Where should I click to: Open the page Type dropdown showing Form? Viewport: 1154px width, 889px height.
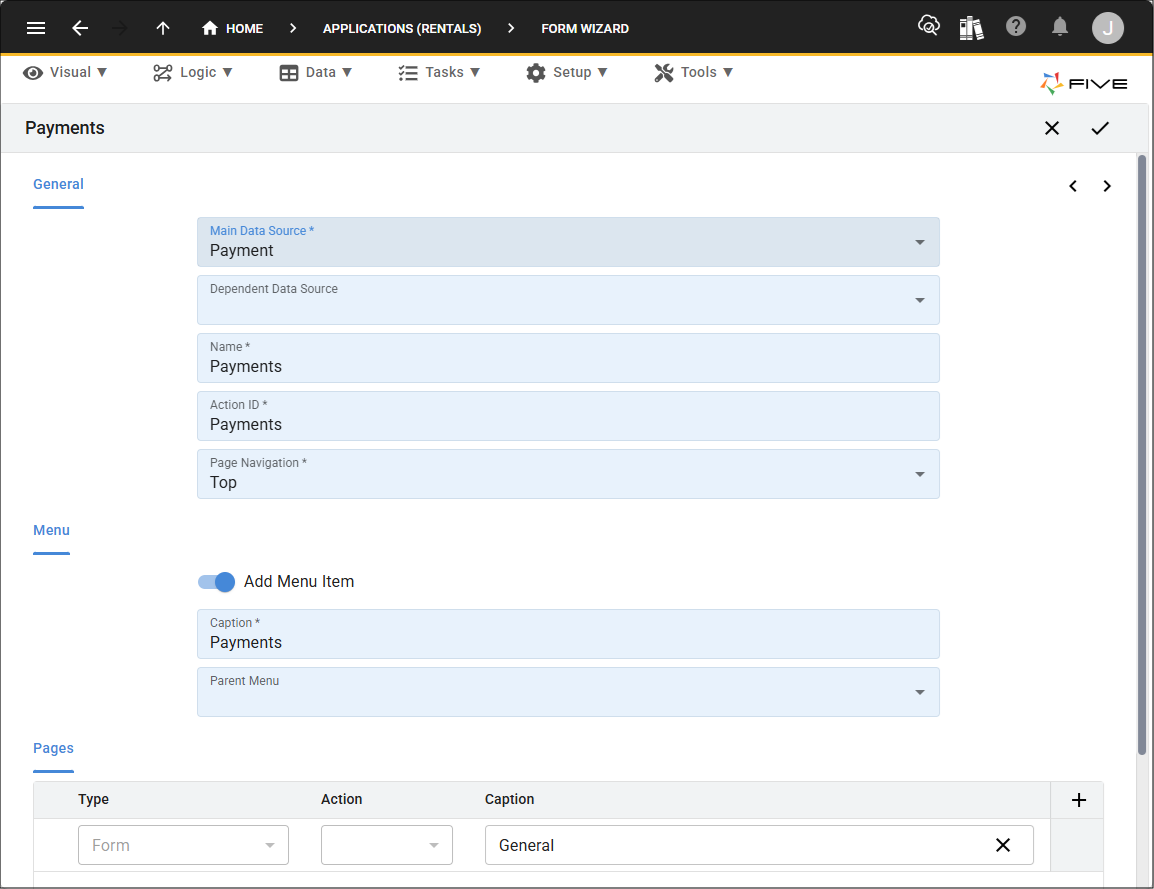[x=183, y=845]
